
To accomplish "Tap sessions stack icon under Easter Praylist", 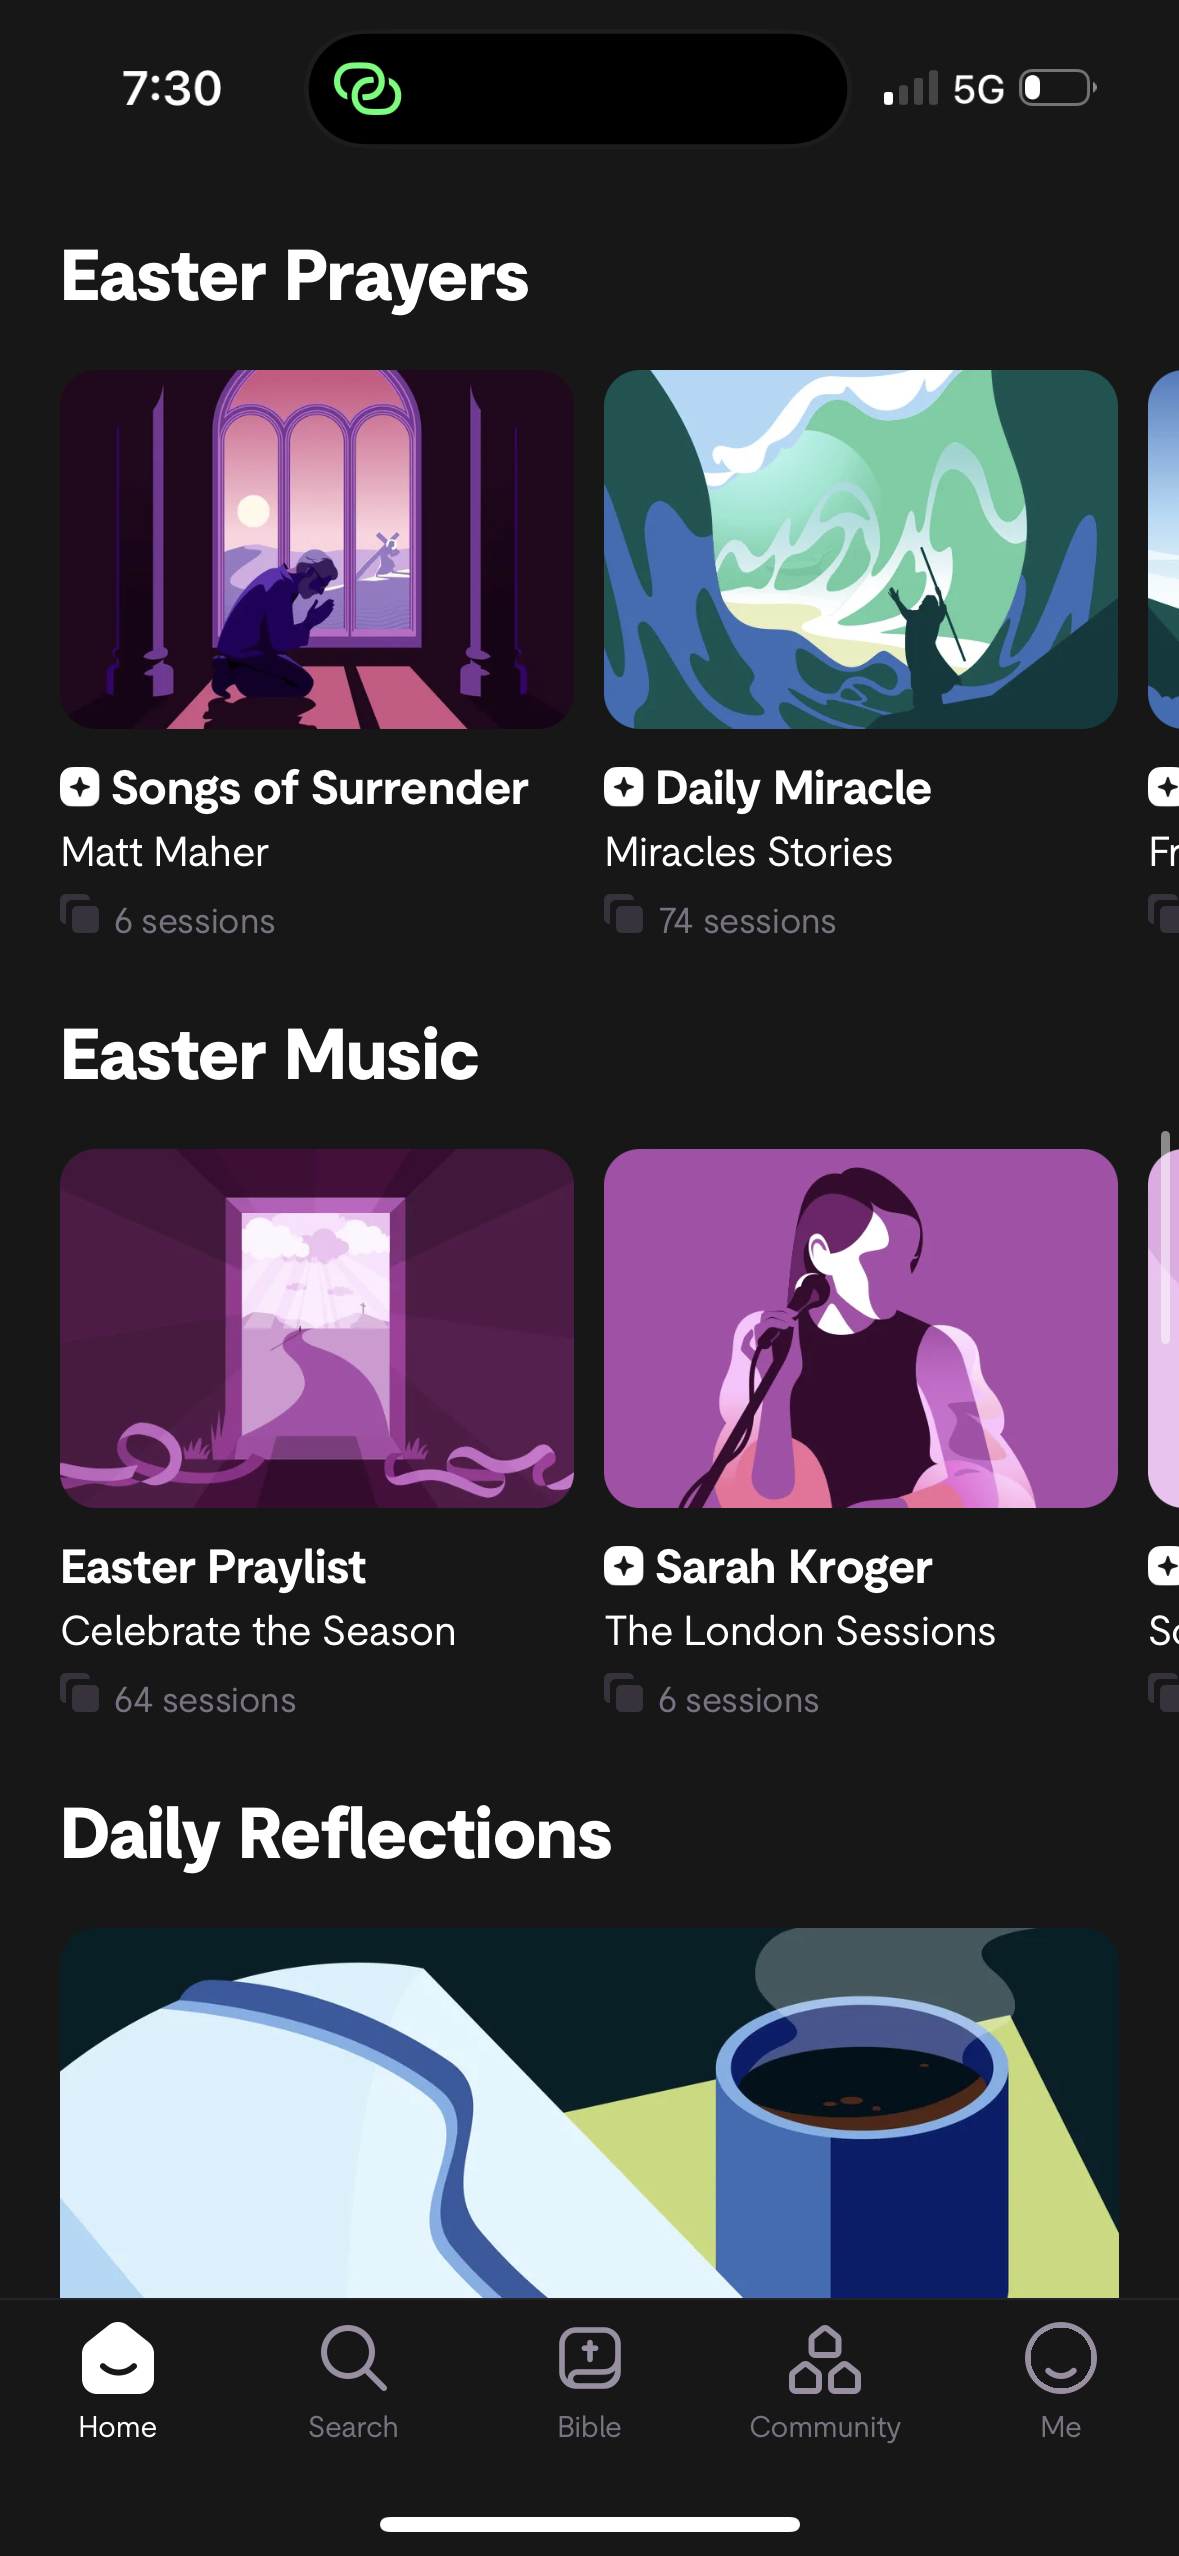I will 80,1694.
